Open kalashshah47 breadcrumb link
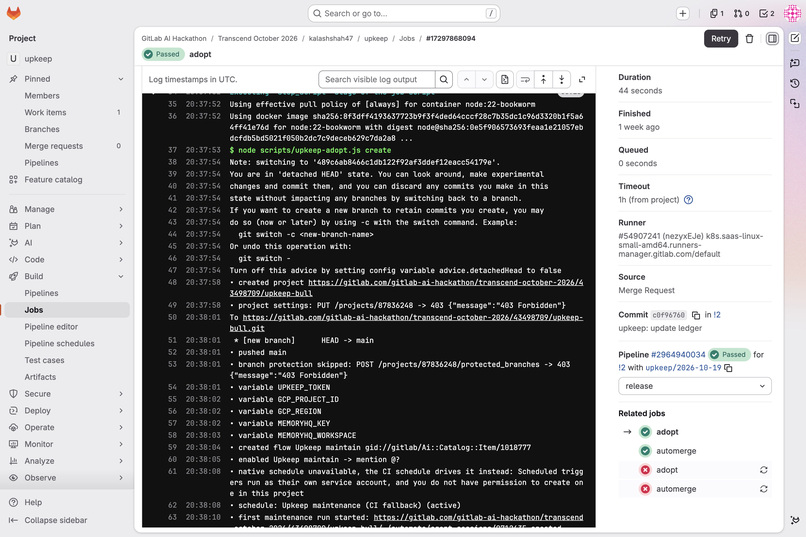The image size is (806, 537). coord(331,39)
